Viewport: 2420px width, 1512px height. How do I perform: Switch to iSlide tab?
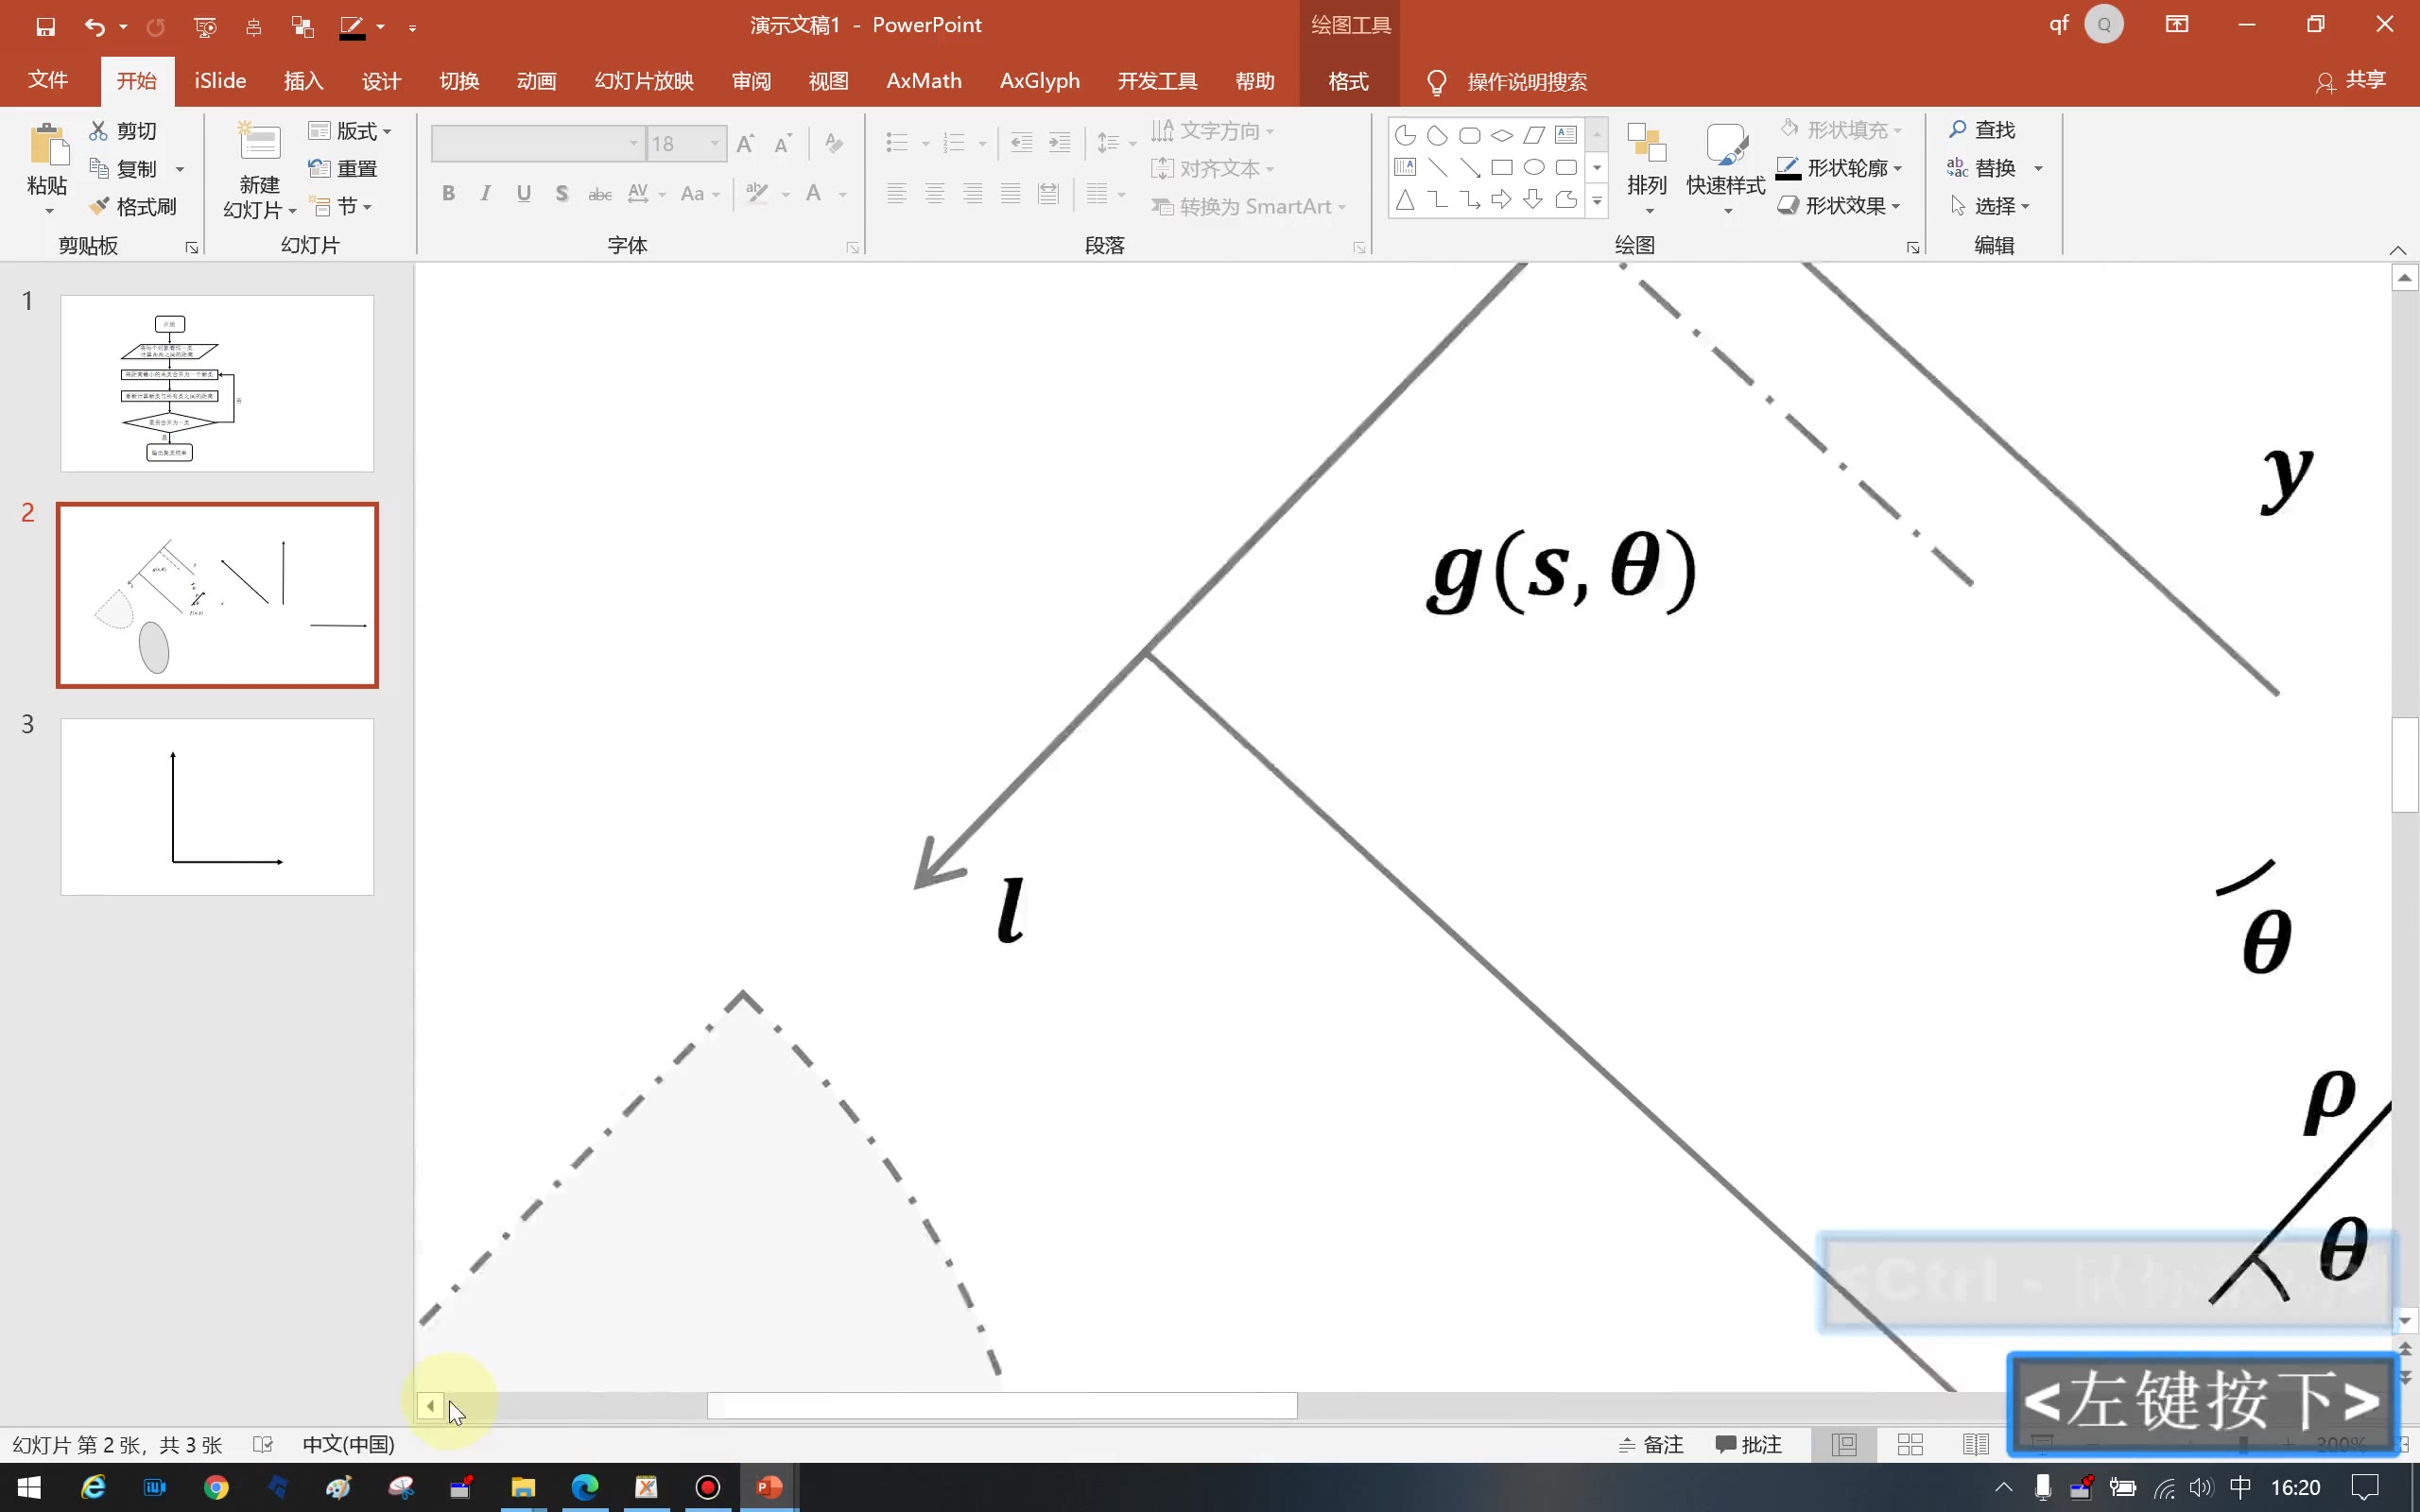click(x=220, y=81)
